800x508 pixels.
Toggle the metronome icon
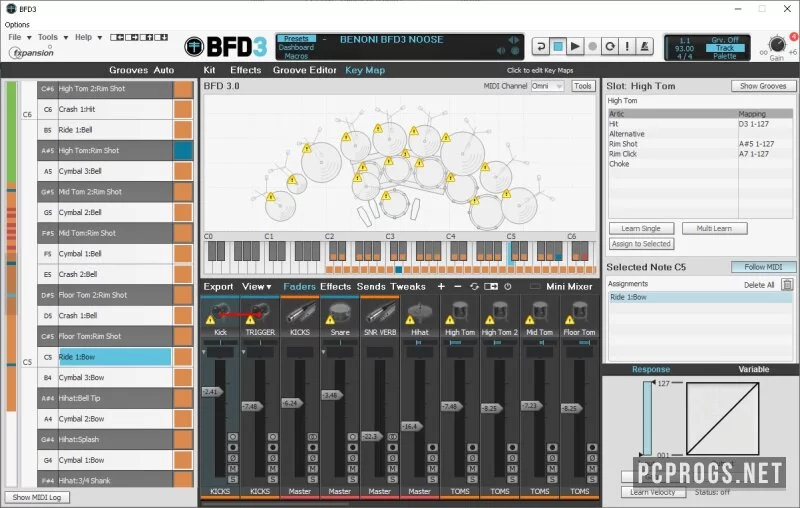(644, 46)
